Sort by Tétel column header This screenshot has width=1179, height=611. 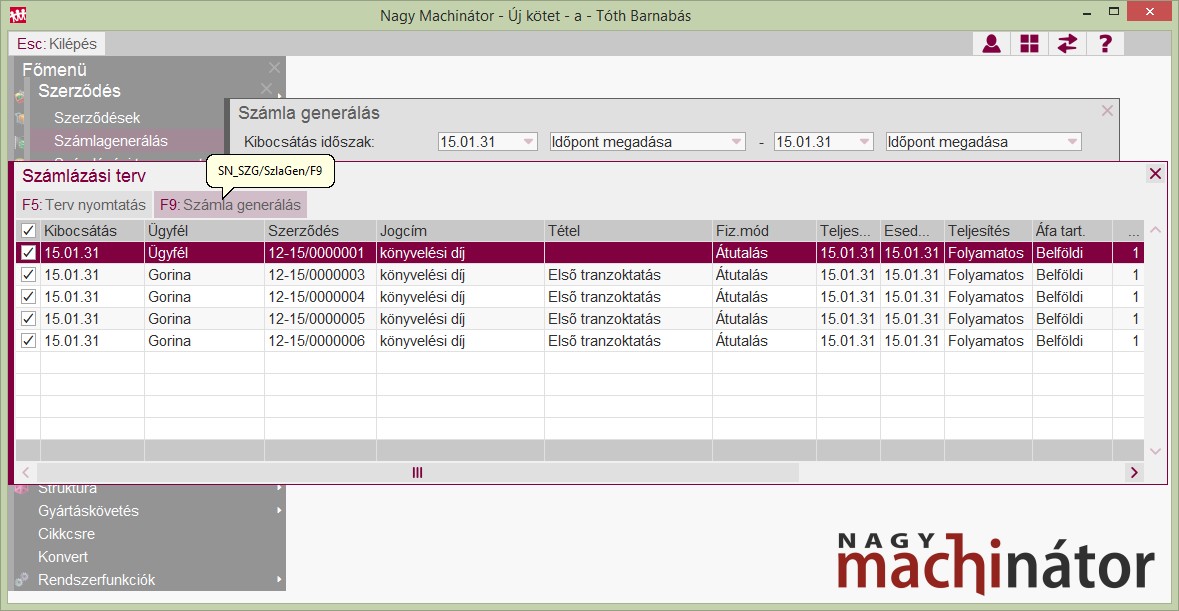[x=629, y=231]
